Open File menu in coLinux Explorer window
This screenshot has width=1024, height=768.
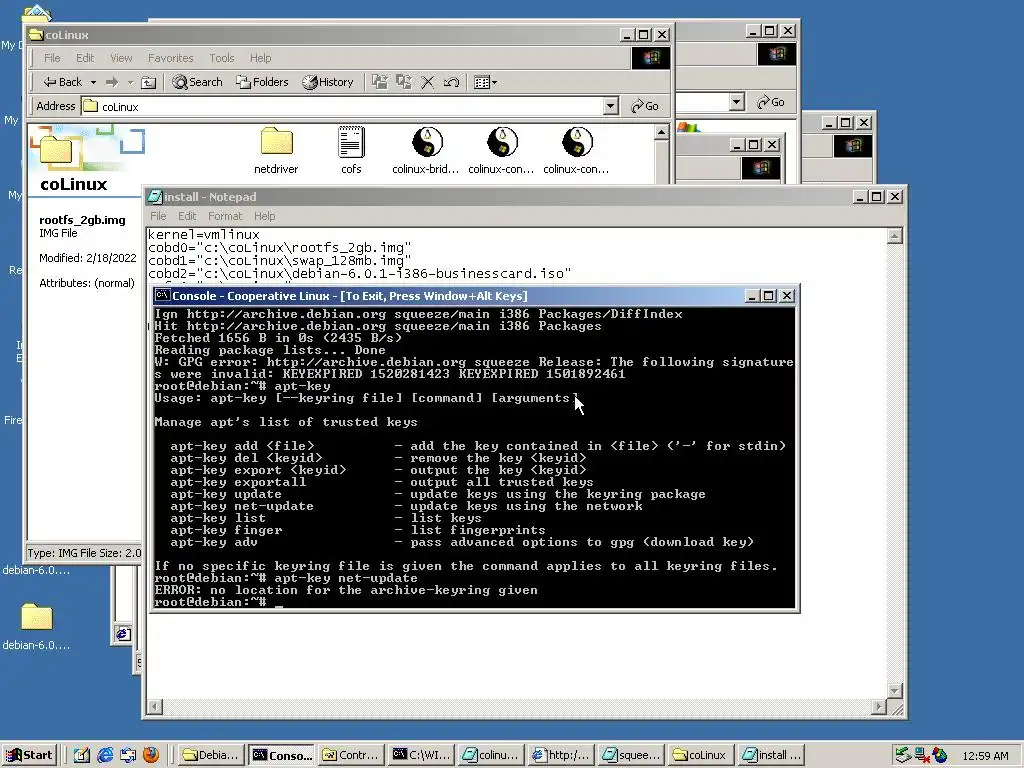(x=52, y=58)
